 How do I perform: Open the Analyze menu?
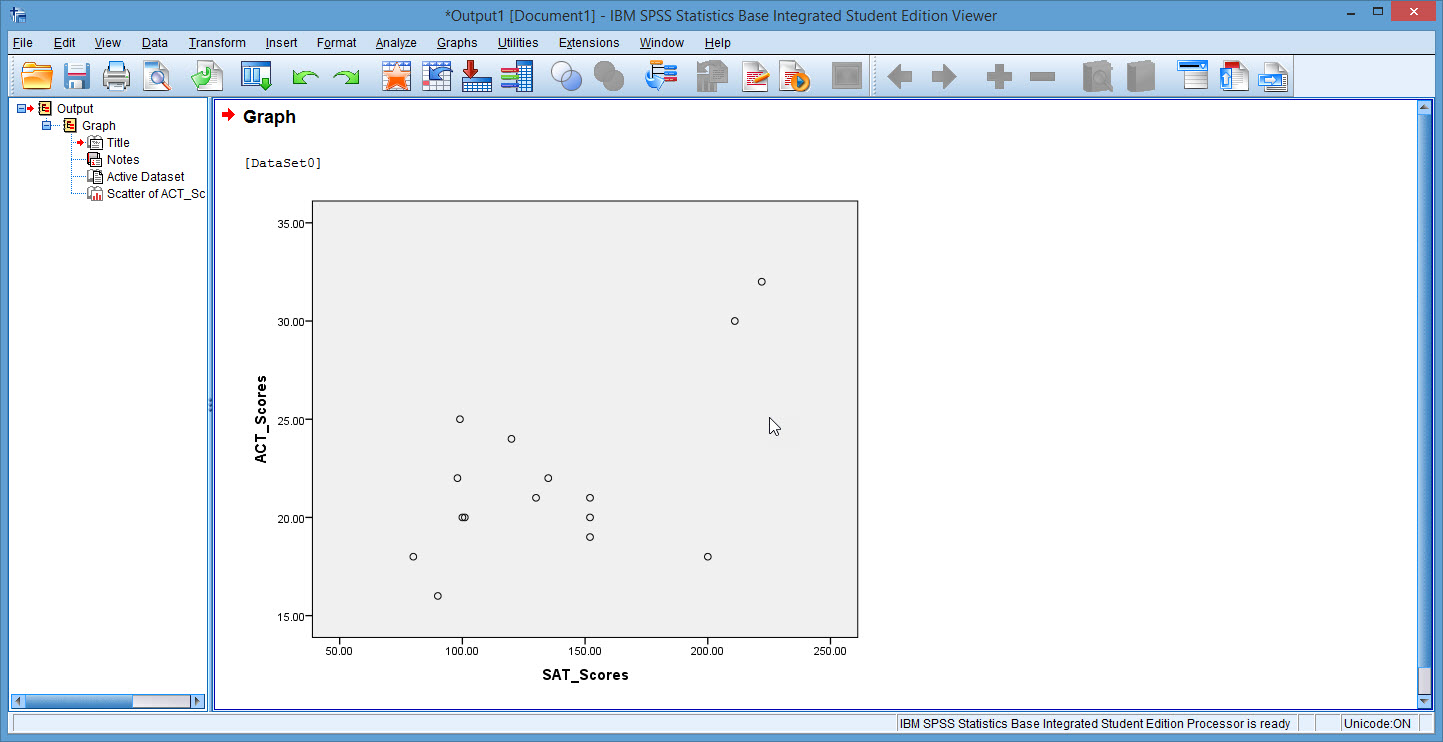(396, 43)
